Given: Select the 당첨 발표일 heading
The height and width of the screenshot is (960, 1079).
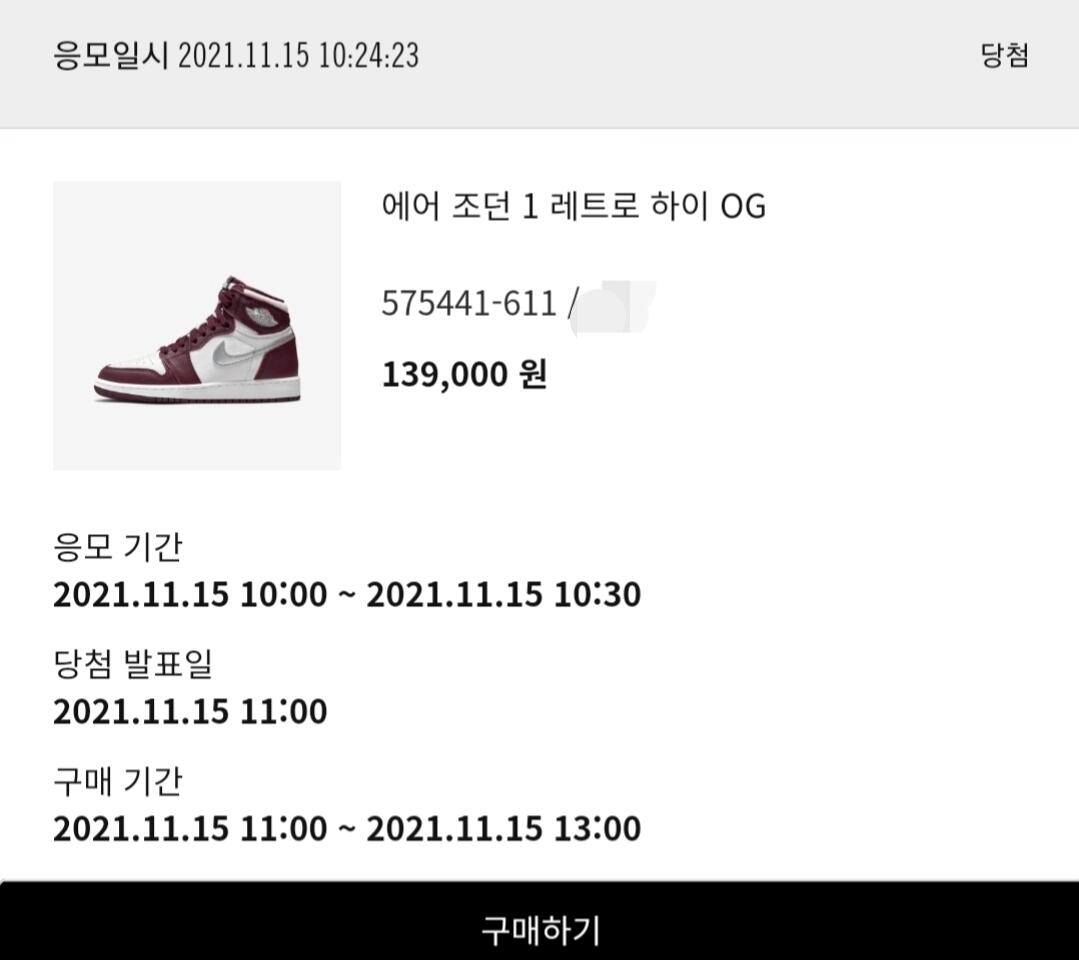Looking at the screenshot, I should (133, 664).
